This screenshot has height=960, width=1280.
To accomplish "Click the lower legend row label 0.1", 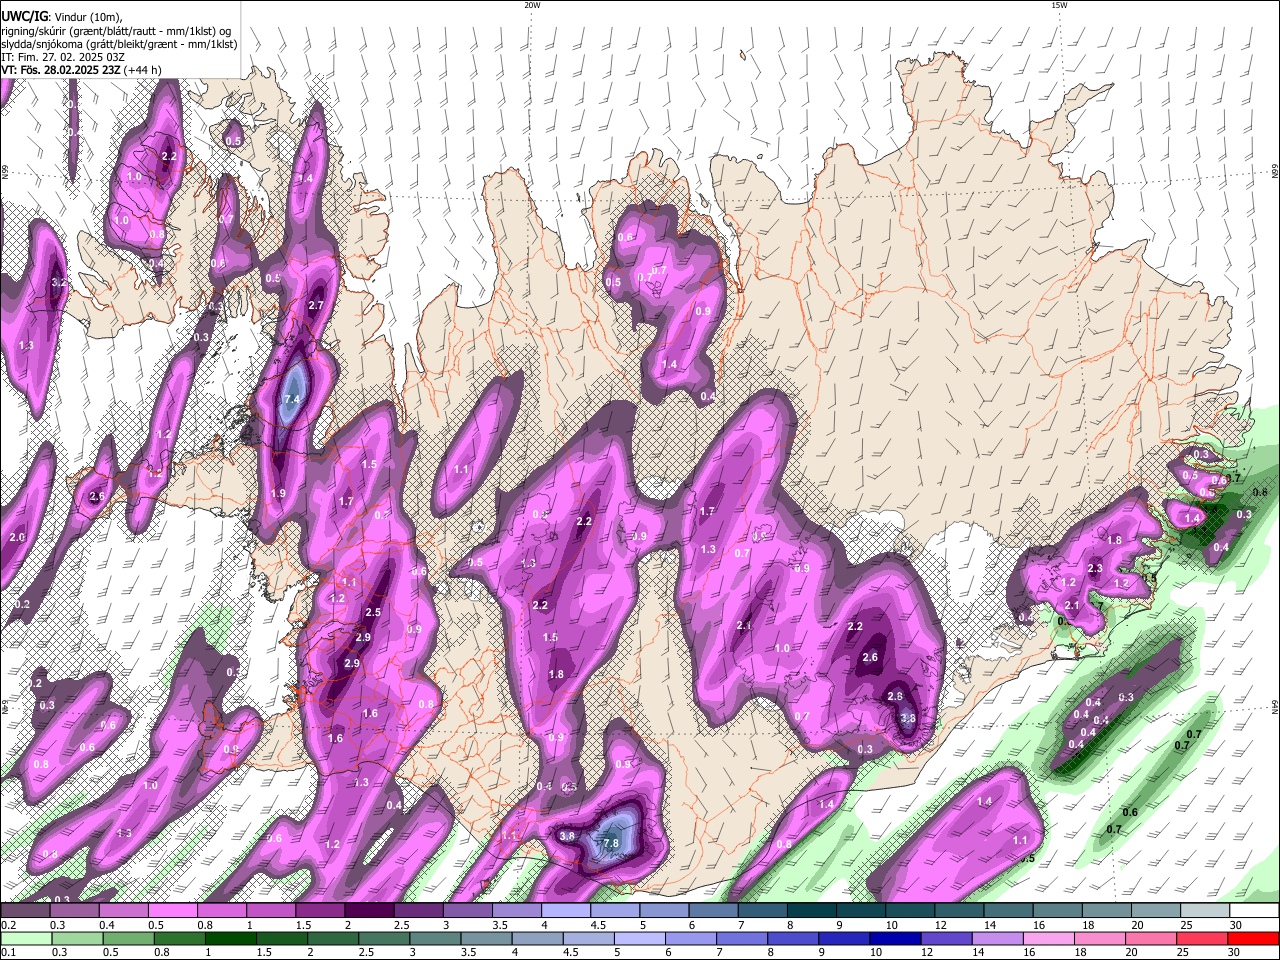I will pyautogui.click(x=7, y=953).
